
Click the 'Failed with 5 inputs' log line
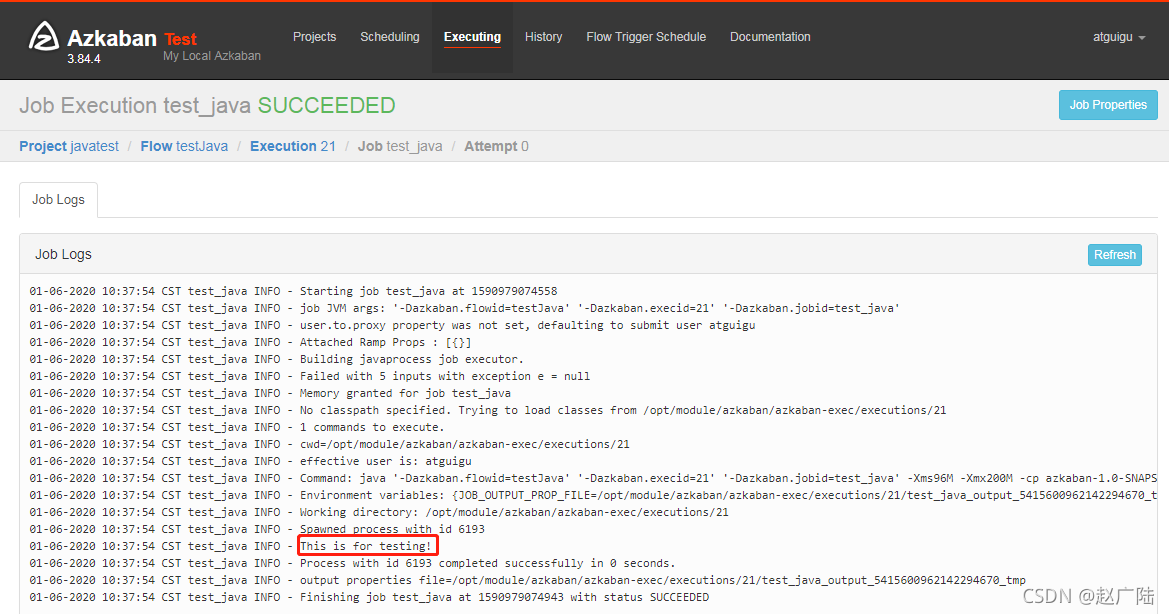(x=309, y=376)
